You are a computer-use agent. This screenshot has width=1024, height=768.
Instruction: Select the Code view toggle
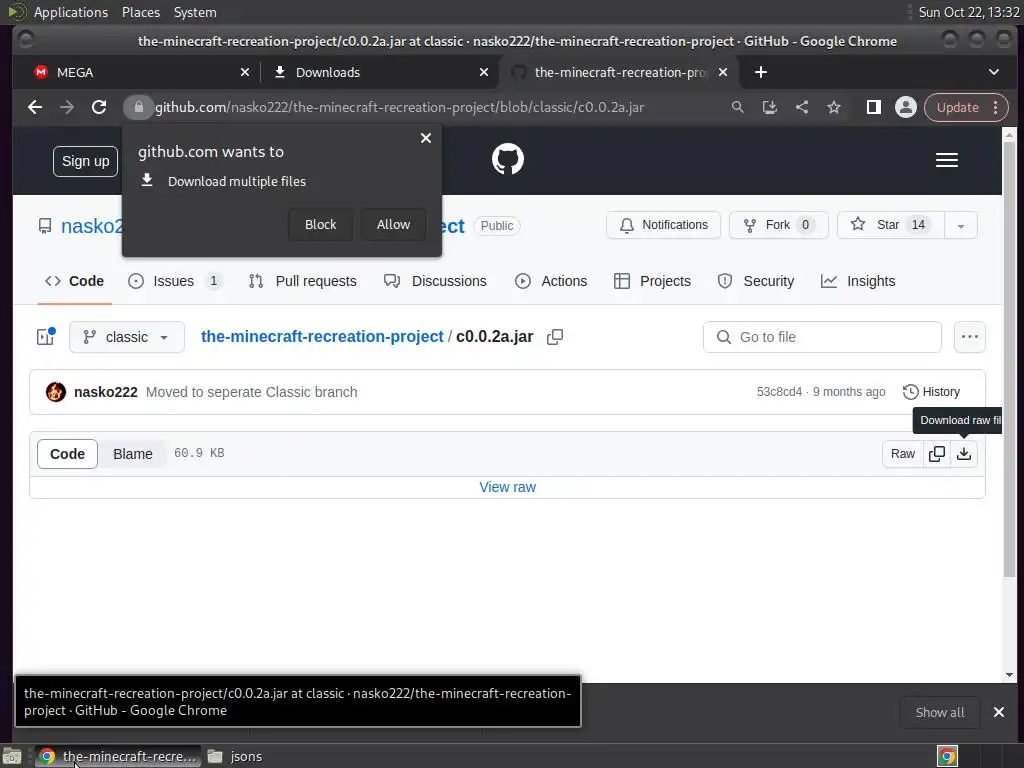(x=67, y=454)
